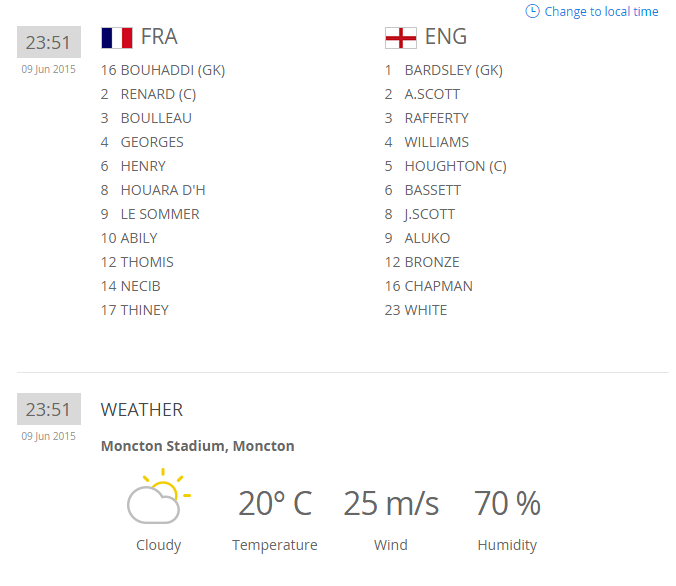Click White, number 23 for England
676x586 pixels.
(x=426, y=310)
